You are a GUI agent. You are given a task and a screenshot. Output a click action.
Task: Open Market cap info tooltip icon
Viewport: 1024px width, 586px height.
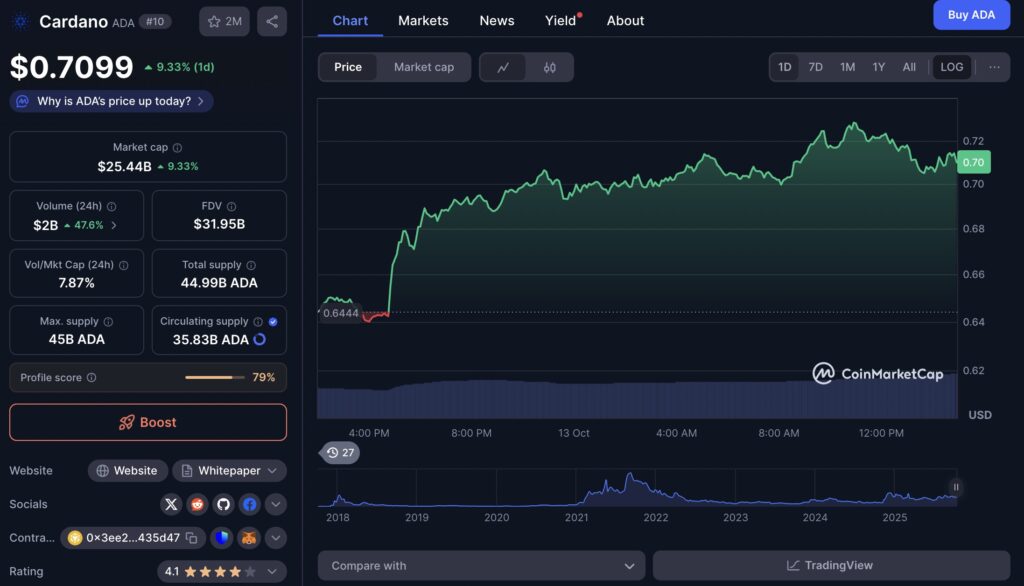177,148
